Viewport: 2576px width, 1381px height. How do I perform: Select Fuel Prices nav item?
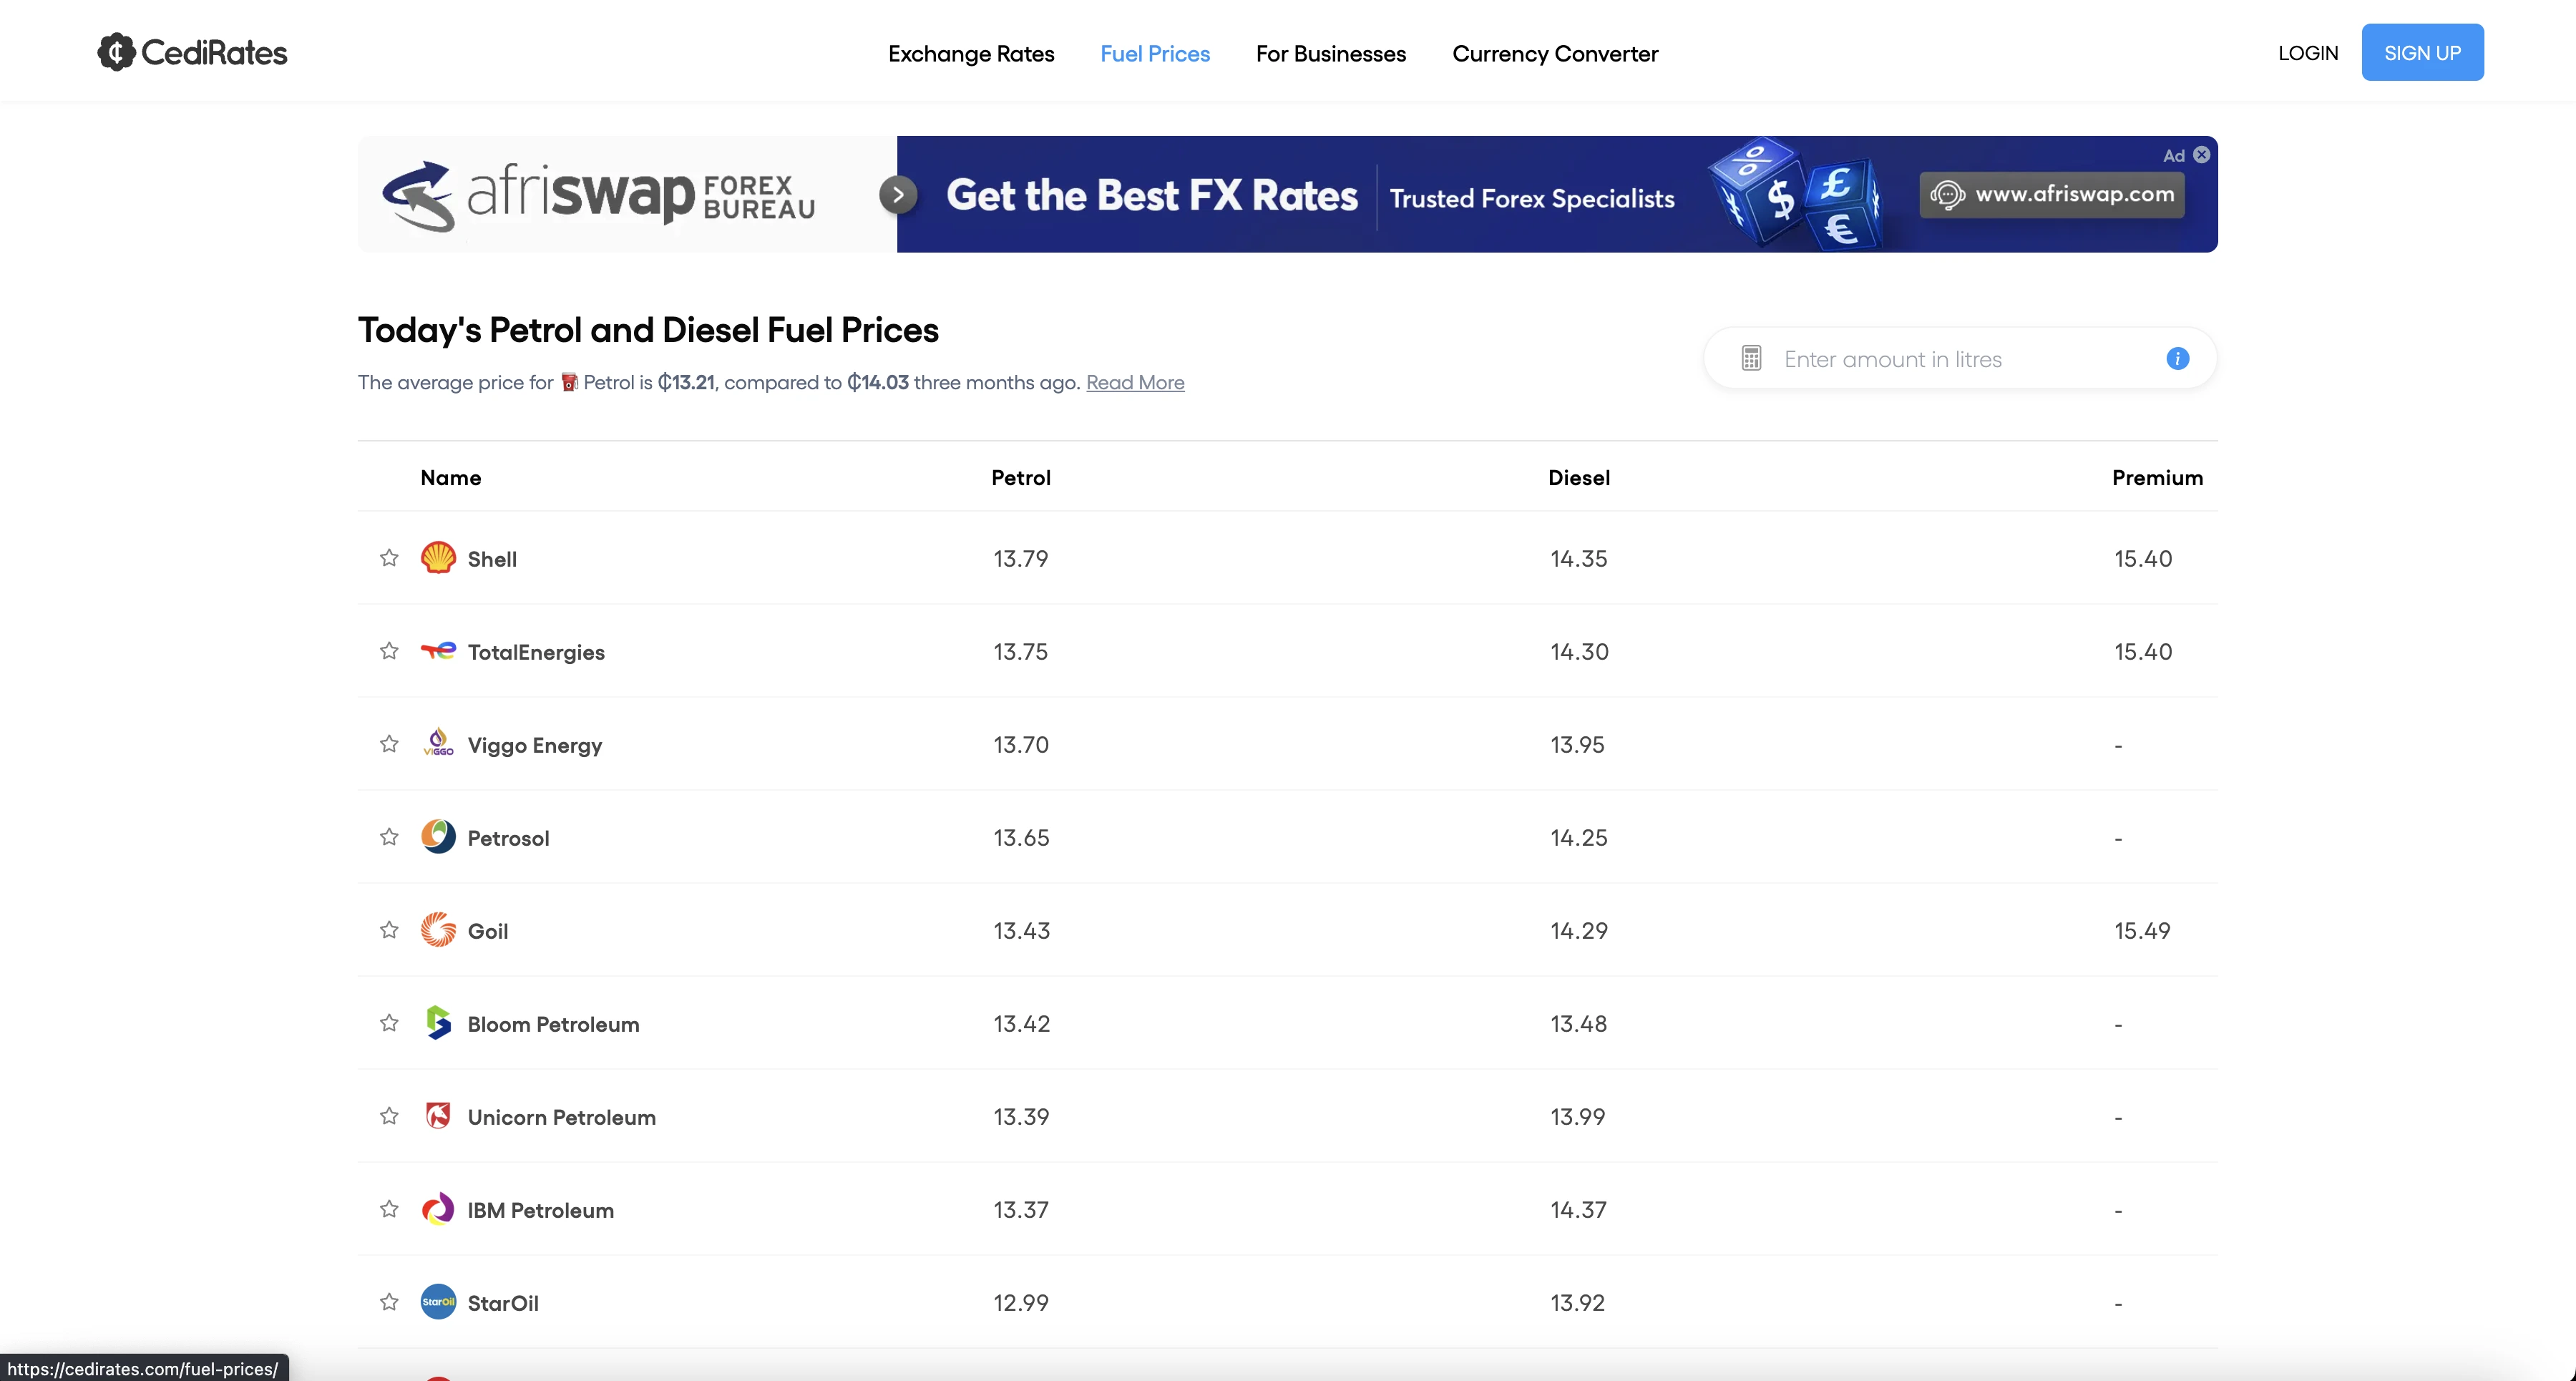point(1155,54)
